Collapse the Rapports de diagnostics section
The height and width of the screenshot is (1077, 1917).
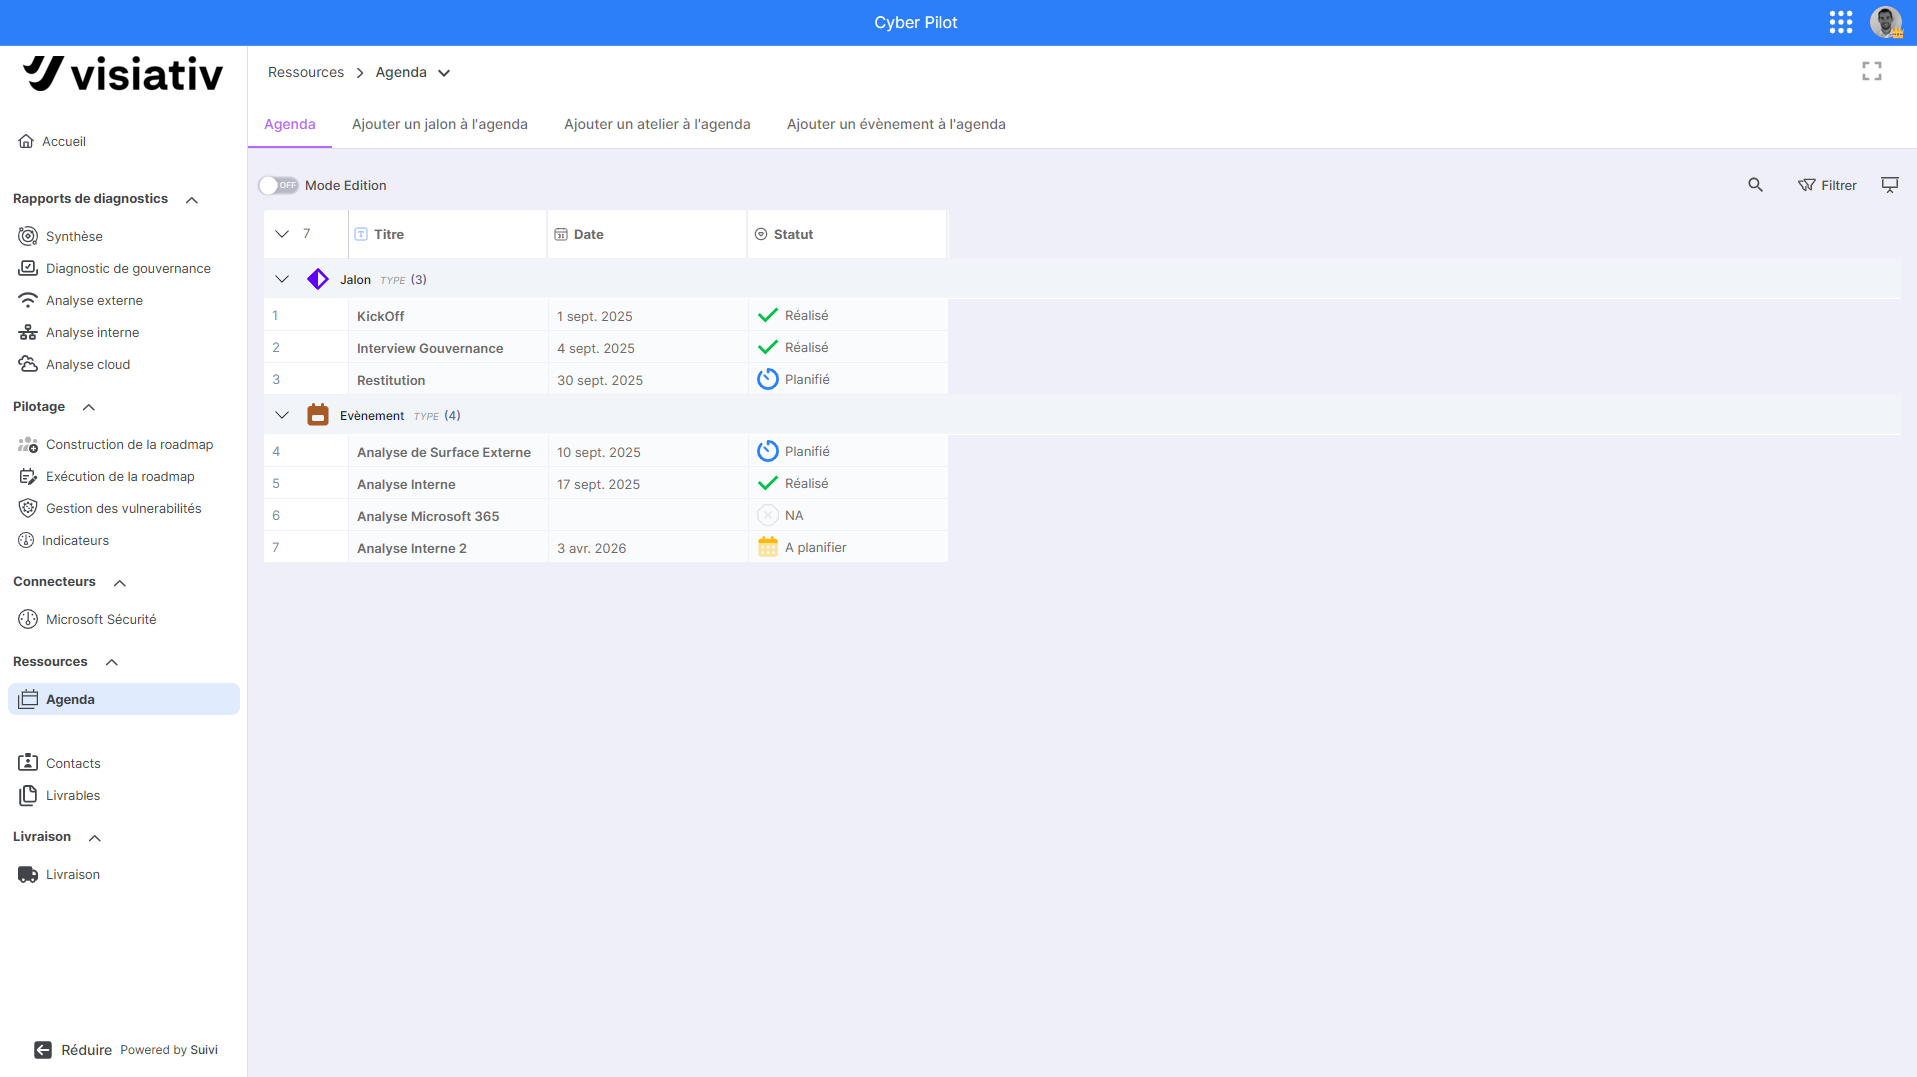192,200
